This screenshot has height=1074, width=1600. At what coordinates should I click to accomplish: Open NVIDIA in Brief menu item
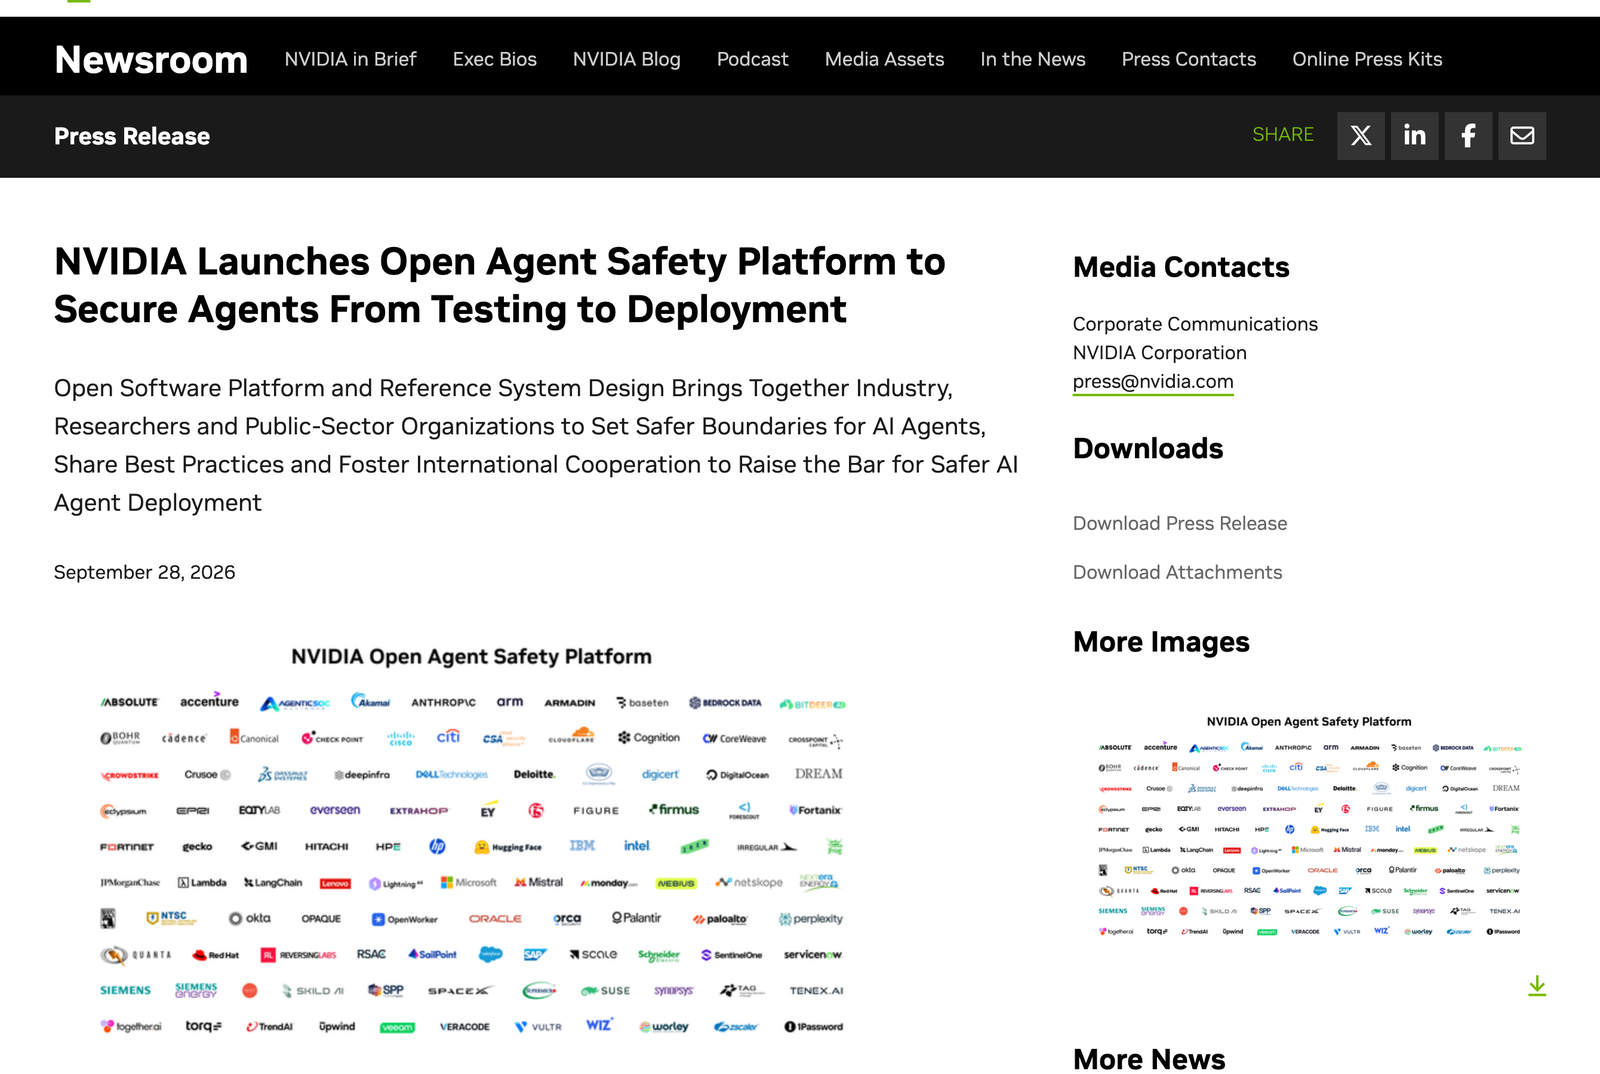(x=350, y=59)
